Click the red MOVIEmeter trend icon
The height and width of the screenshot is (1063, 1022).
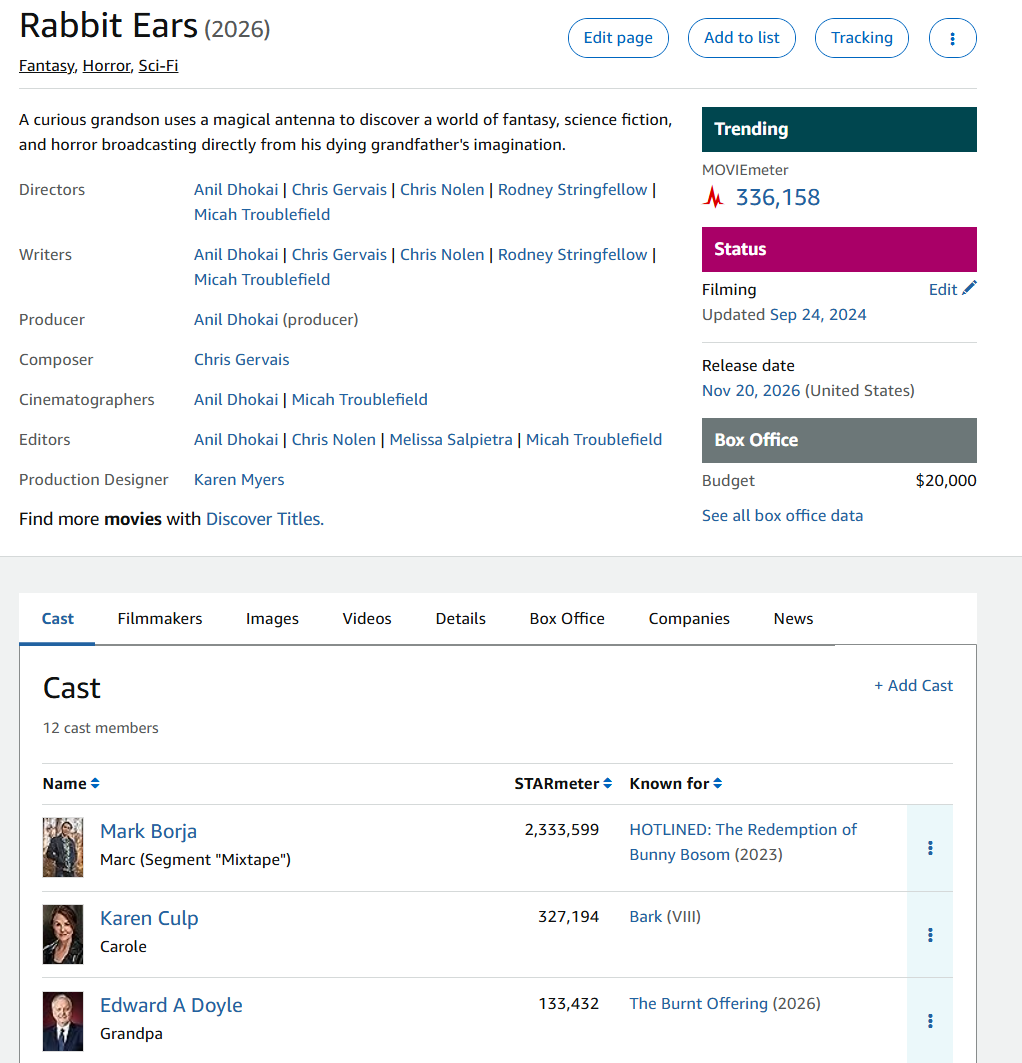[x=713, y=197]
